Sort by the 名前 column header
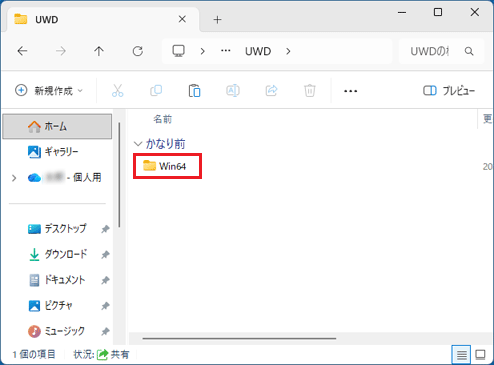The height and width of the screenshot is (365, 494). 162,119
